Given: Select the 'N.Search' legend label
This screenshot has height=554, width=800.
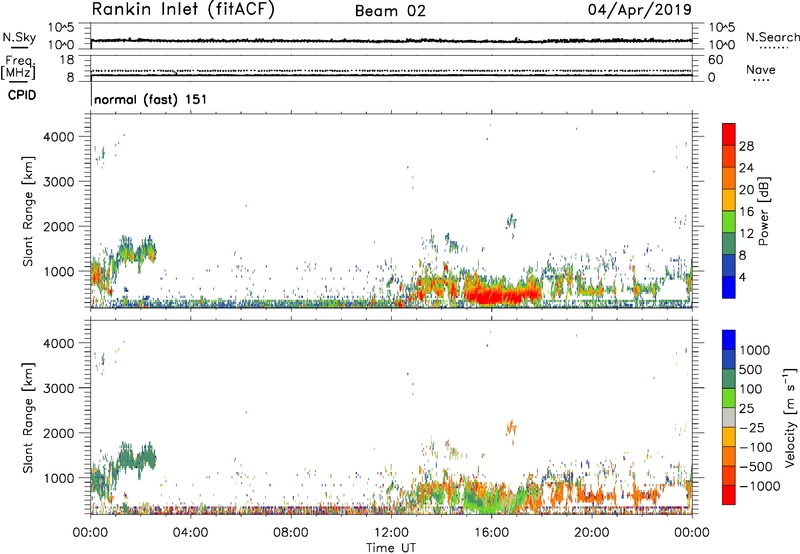Looking at the screenshot, I should [x=773, y=37].
